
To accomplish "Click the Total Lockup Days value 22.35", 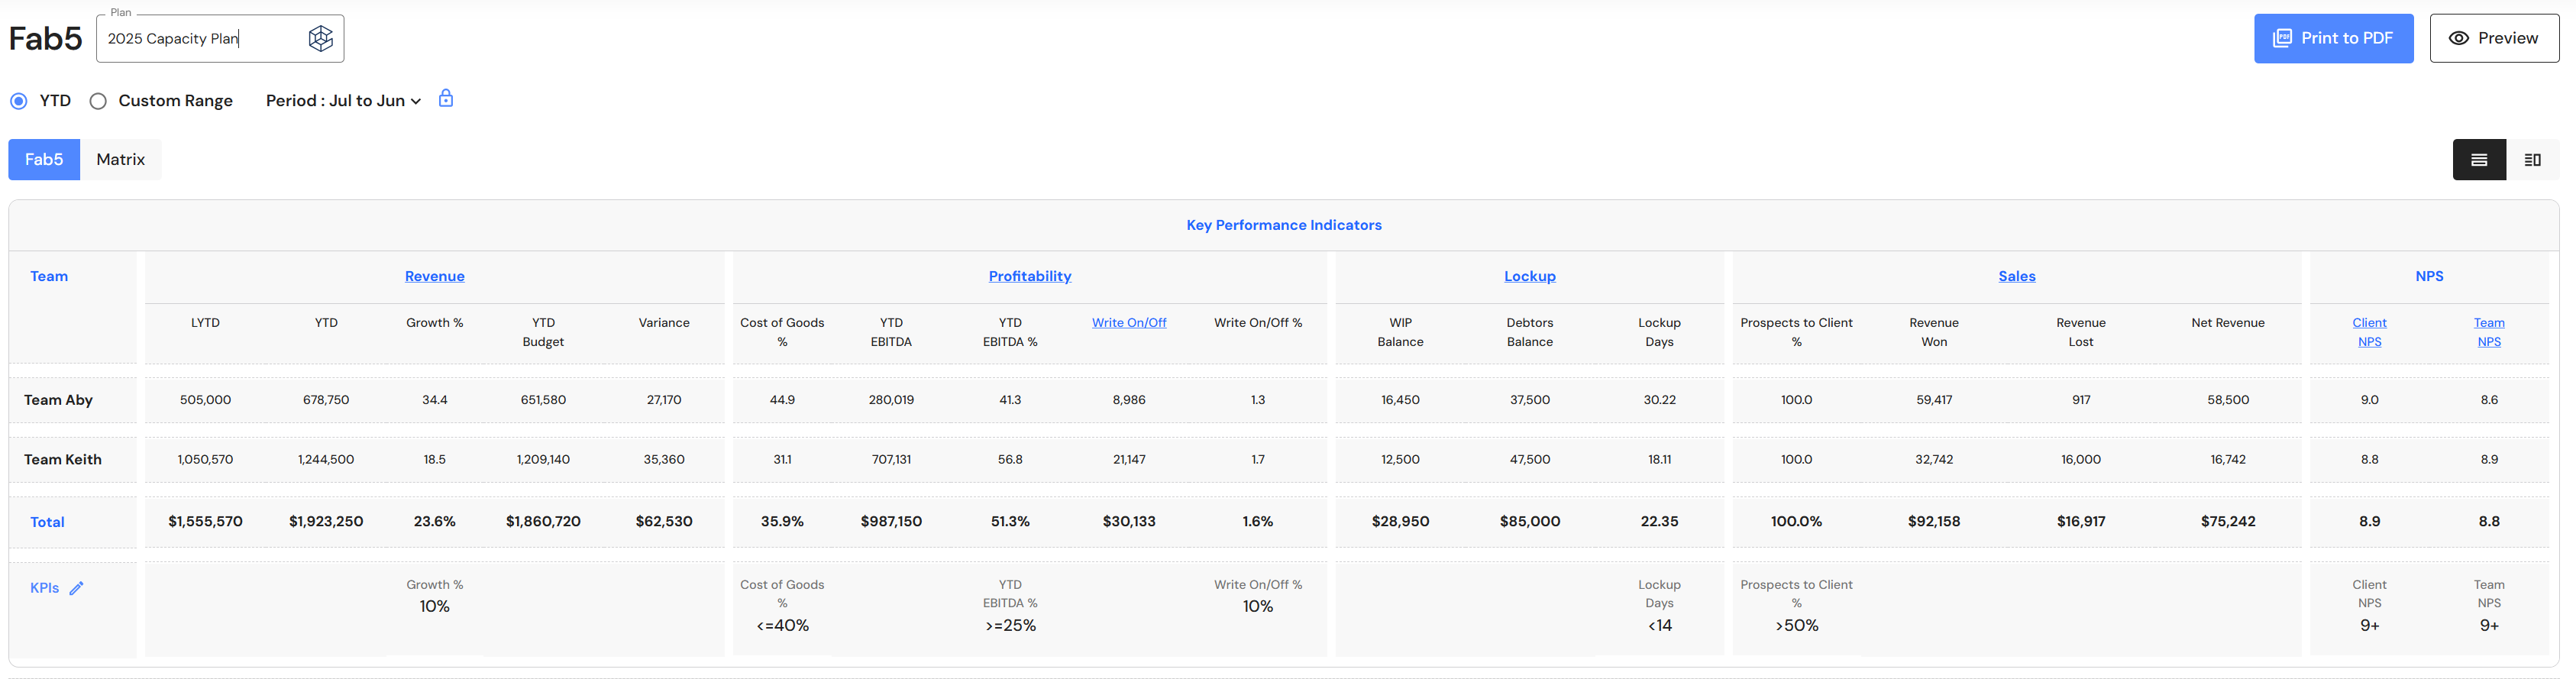I will pyautogui.click(x=1659, y=522).
